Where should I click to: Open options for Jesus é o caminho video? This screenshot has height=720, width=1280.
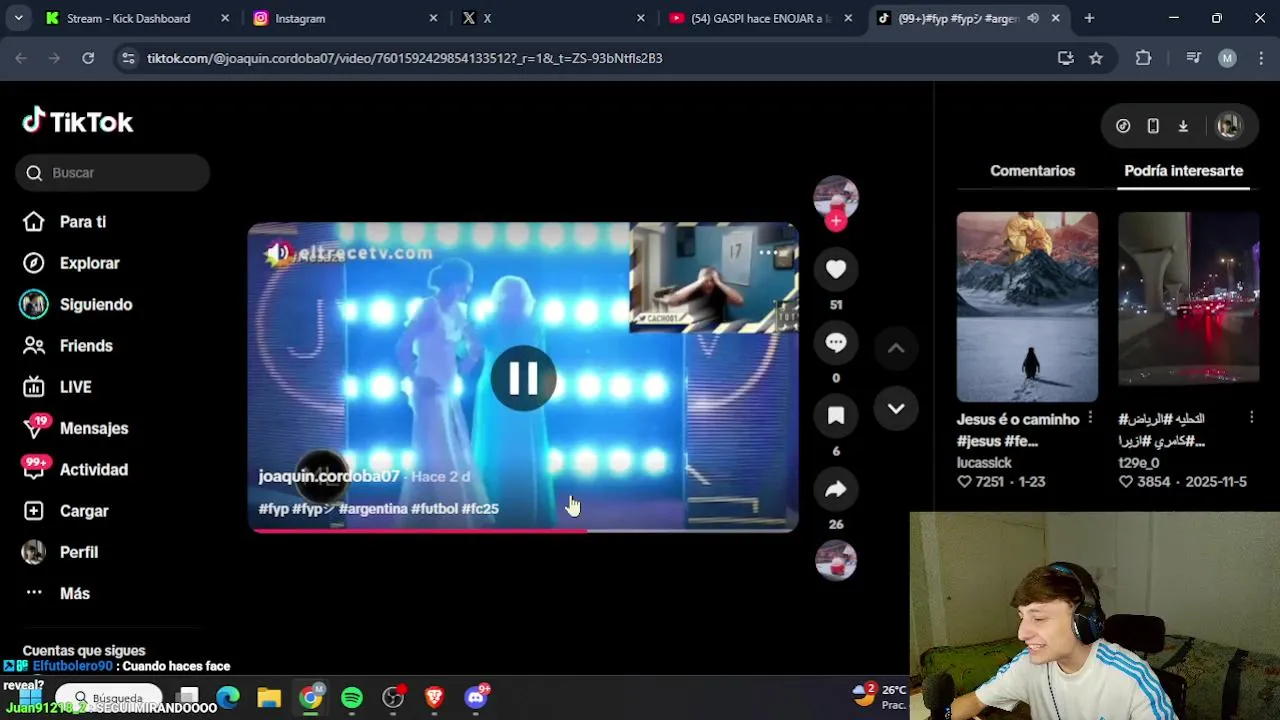1090,418
